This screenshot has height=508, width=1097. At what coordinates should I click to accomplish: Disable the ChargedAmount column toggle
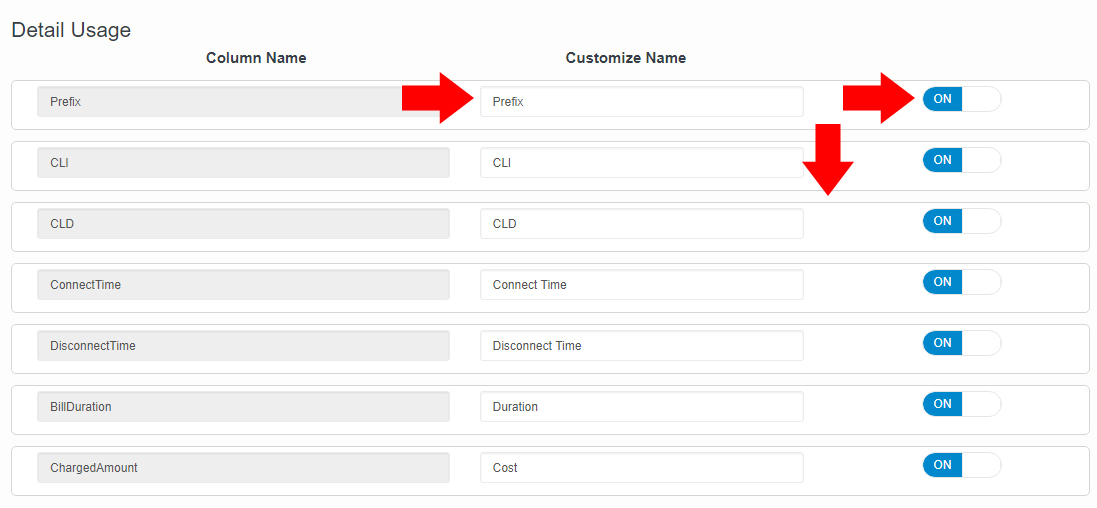click(x=961, y=465)
